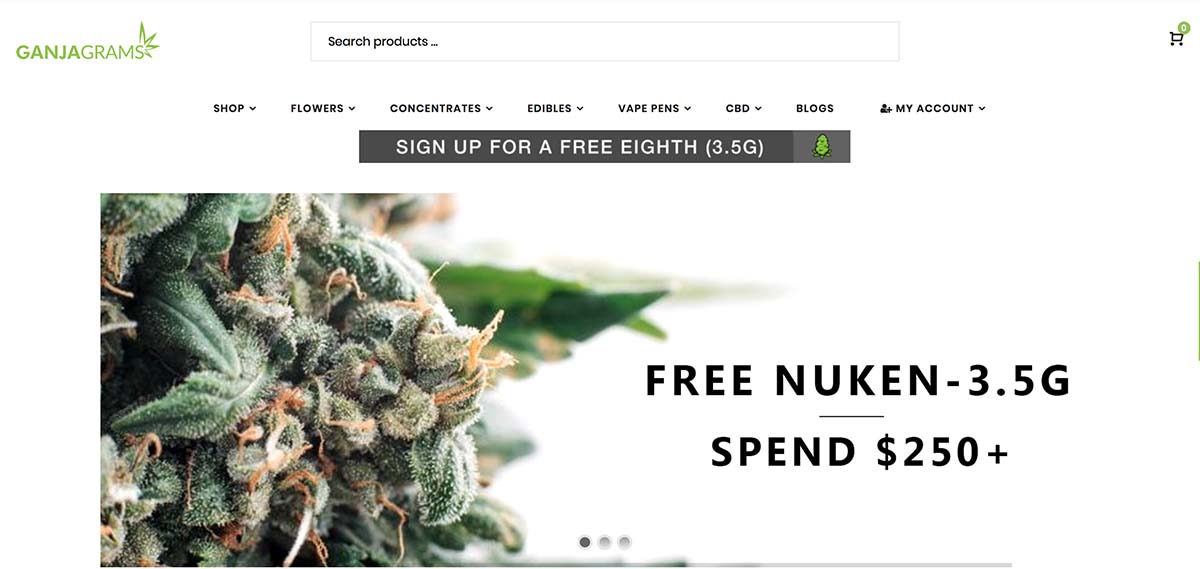Screen dimensions: 1200x569
Task: Click the green bud icon in signup banner
Action: [821, 147]
